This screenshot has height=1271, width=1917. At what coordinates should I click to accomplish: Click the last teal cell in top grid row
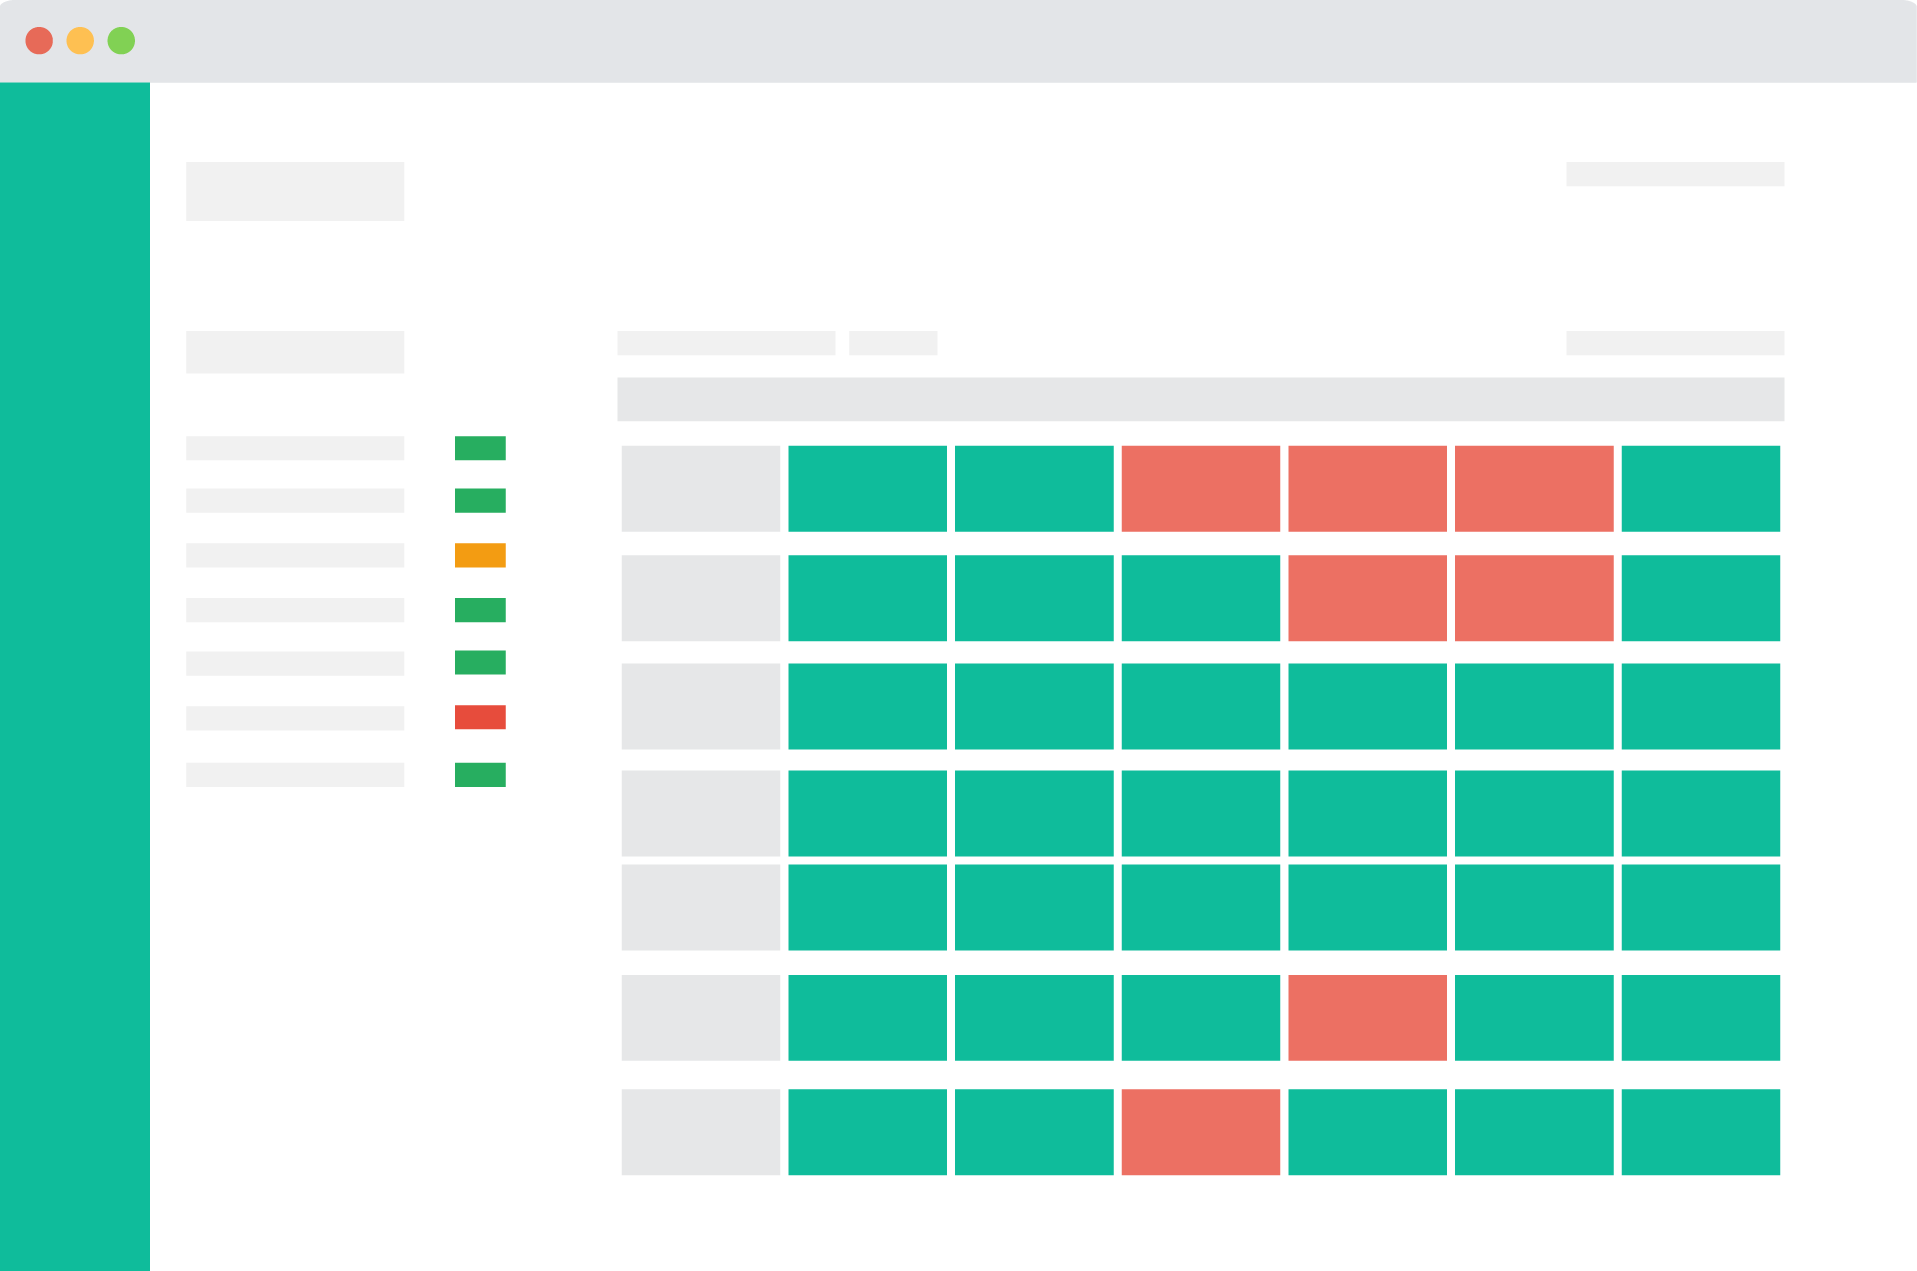[x=1700, y=488]
